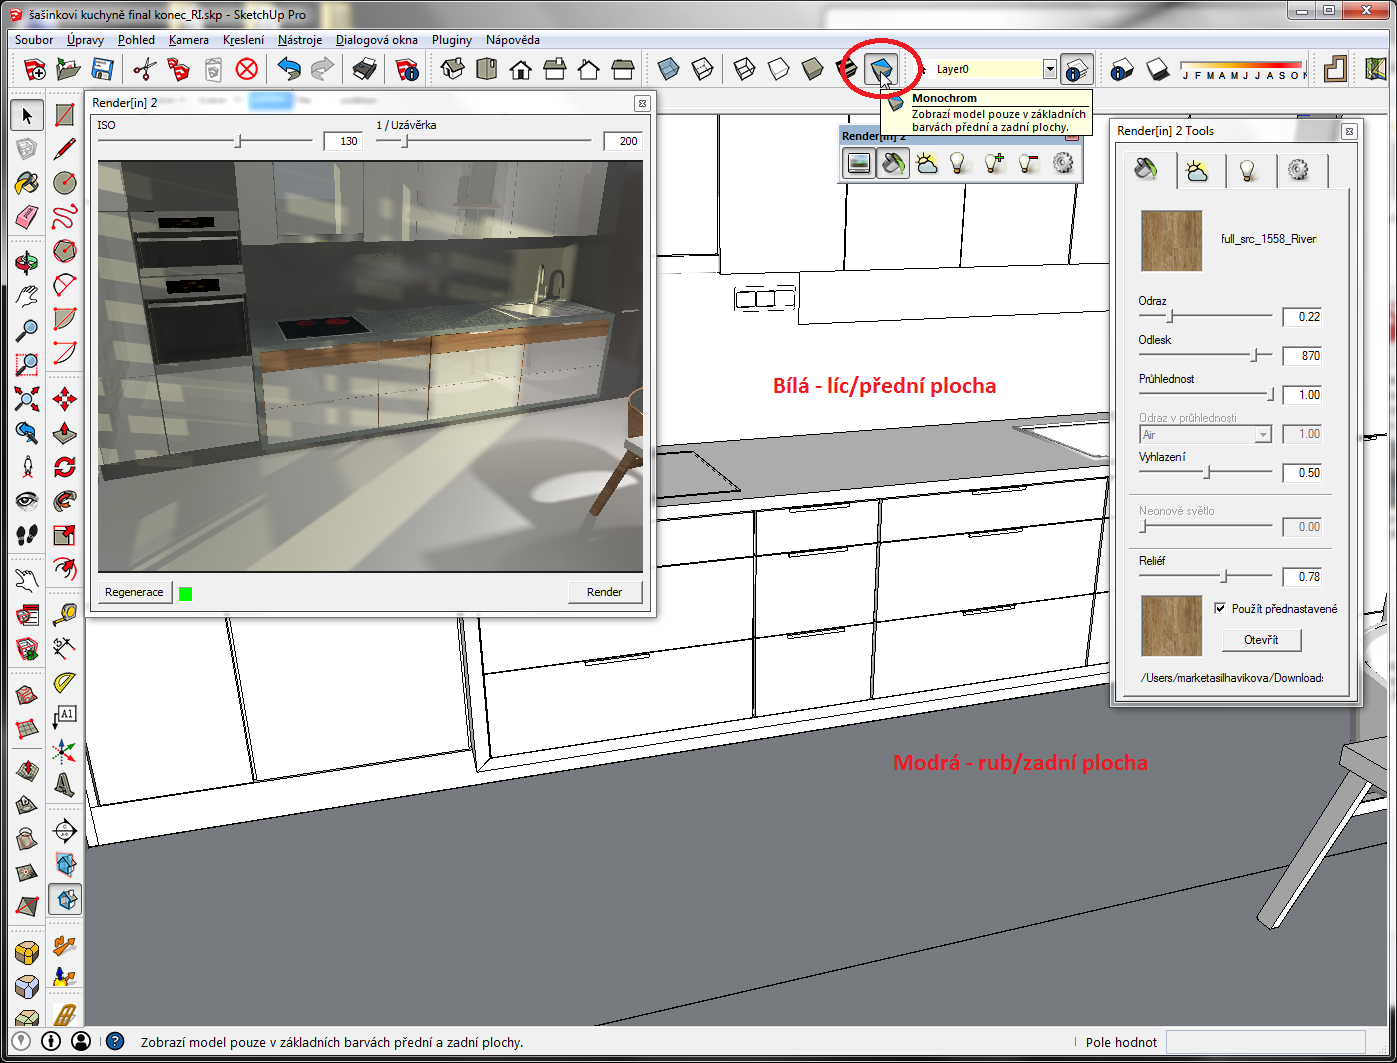Activate the Orbit tool
The width and height of the screenshot is (1397, 1063).
pos(27,262)
